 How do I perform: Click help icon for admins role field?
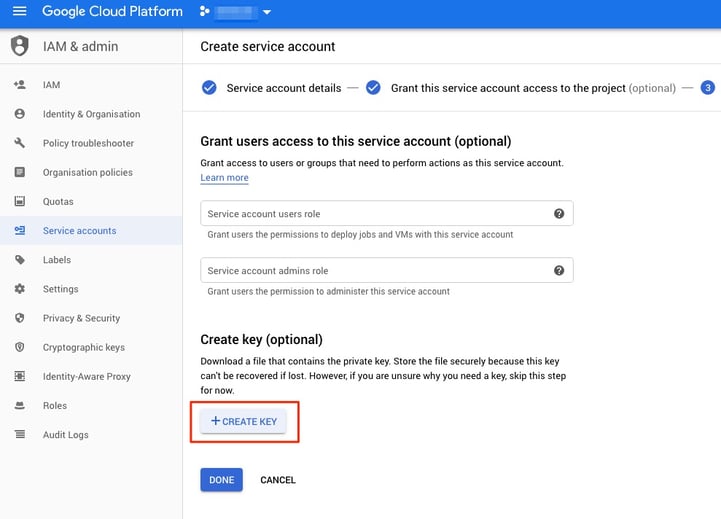coord(559,271)
